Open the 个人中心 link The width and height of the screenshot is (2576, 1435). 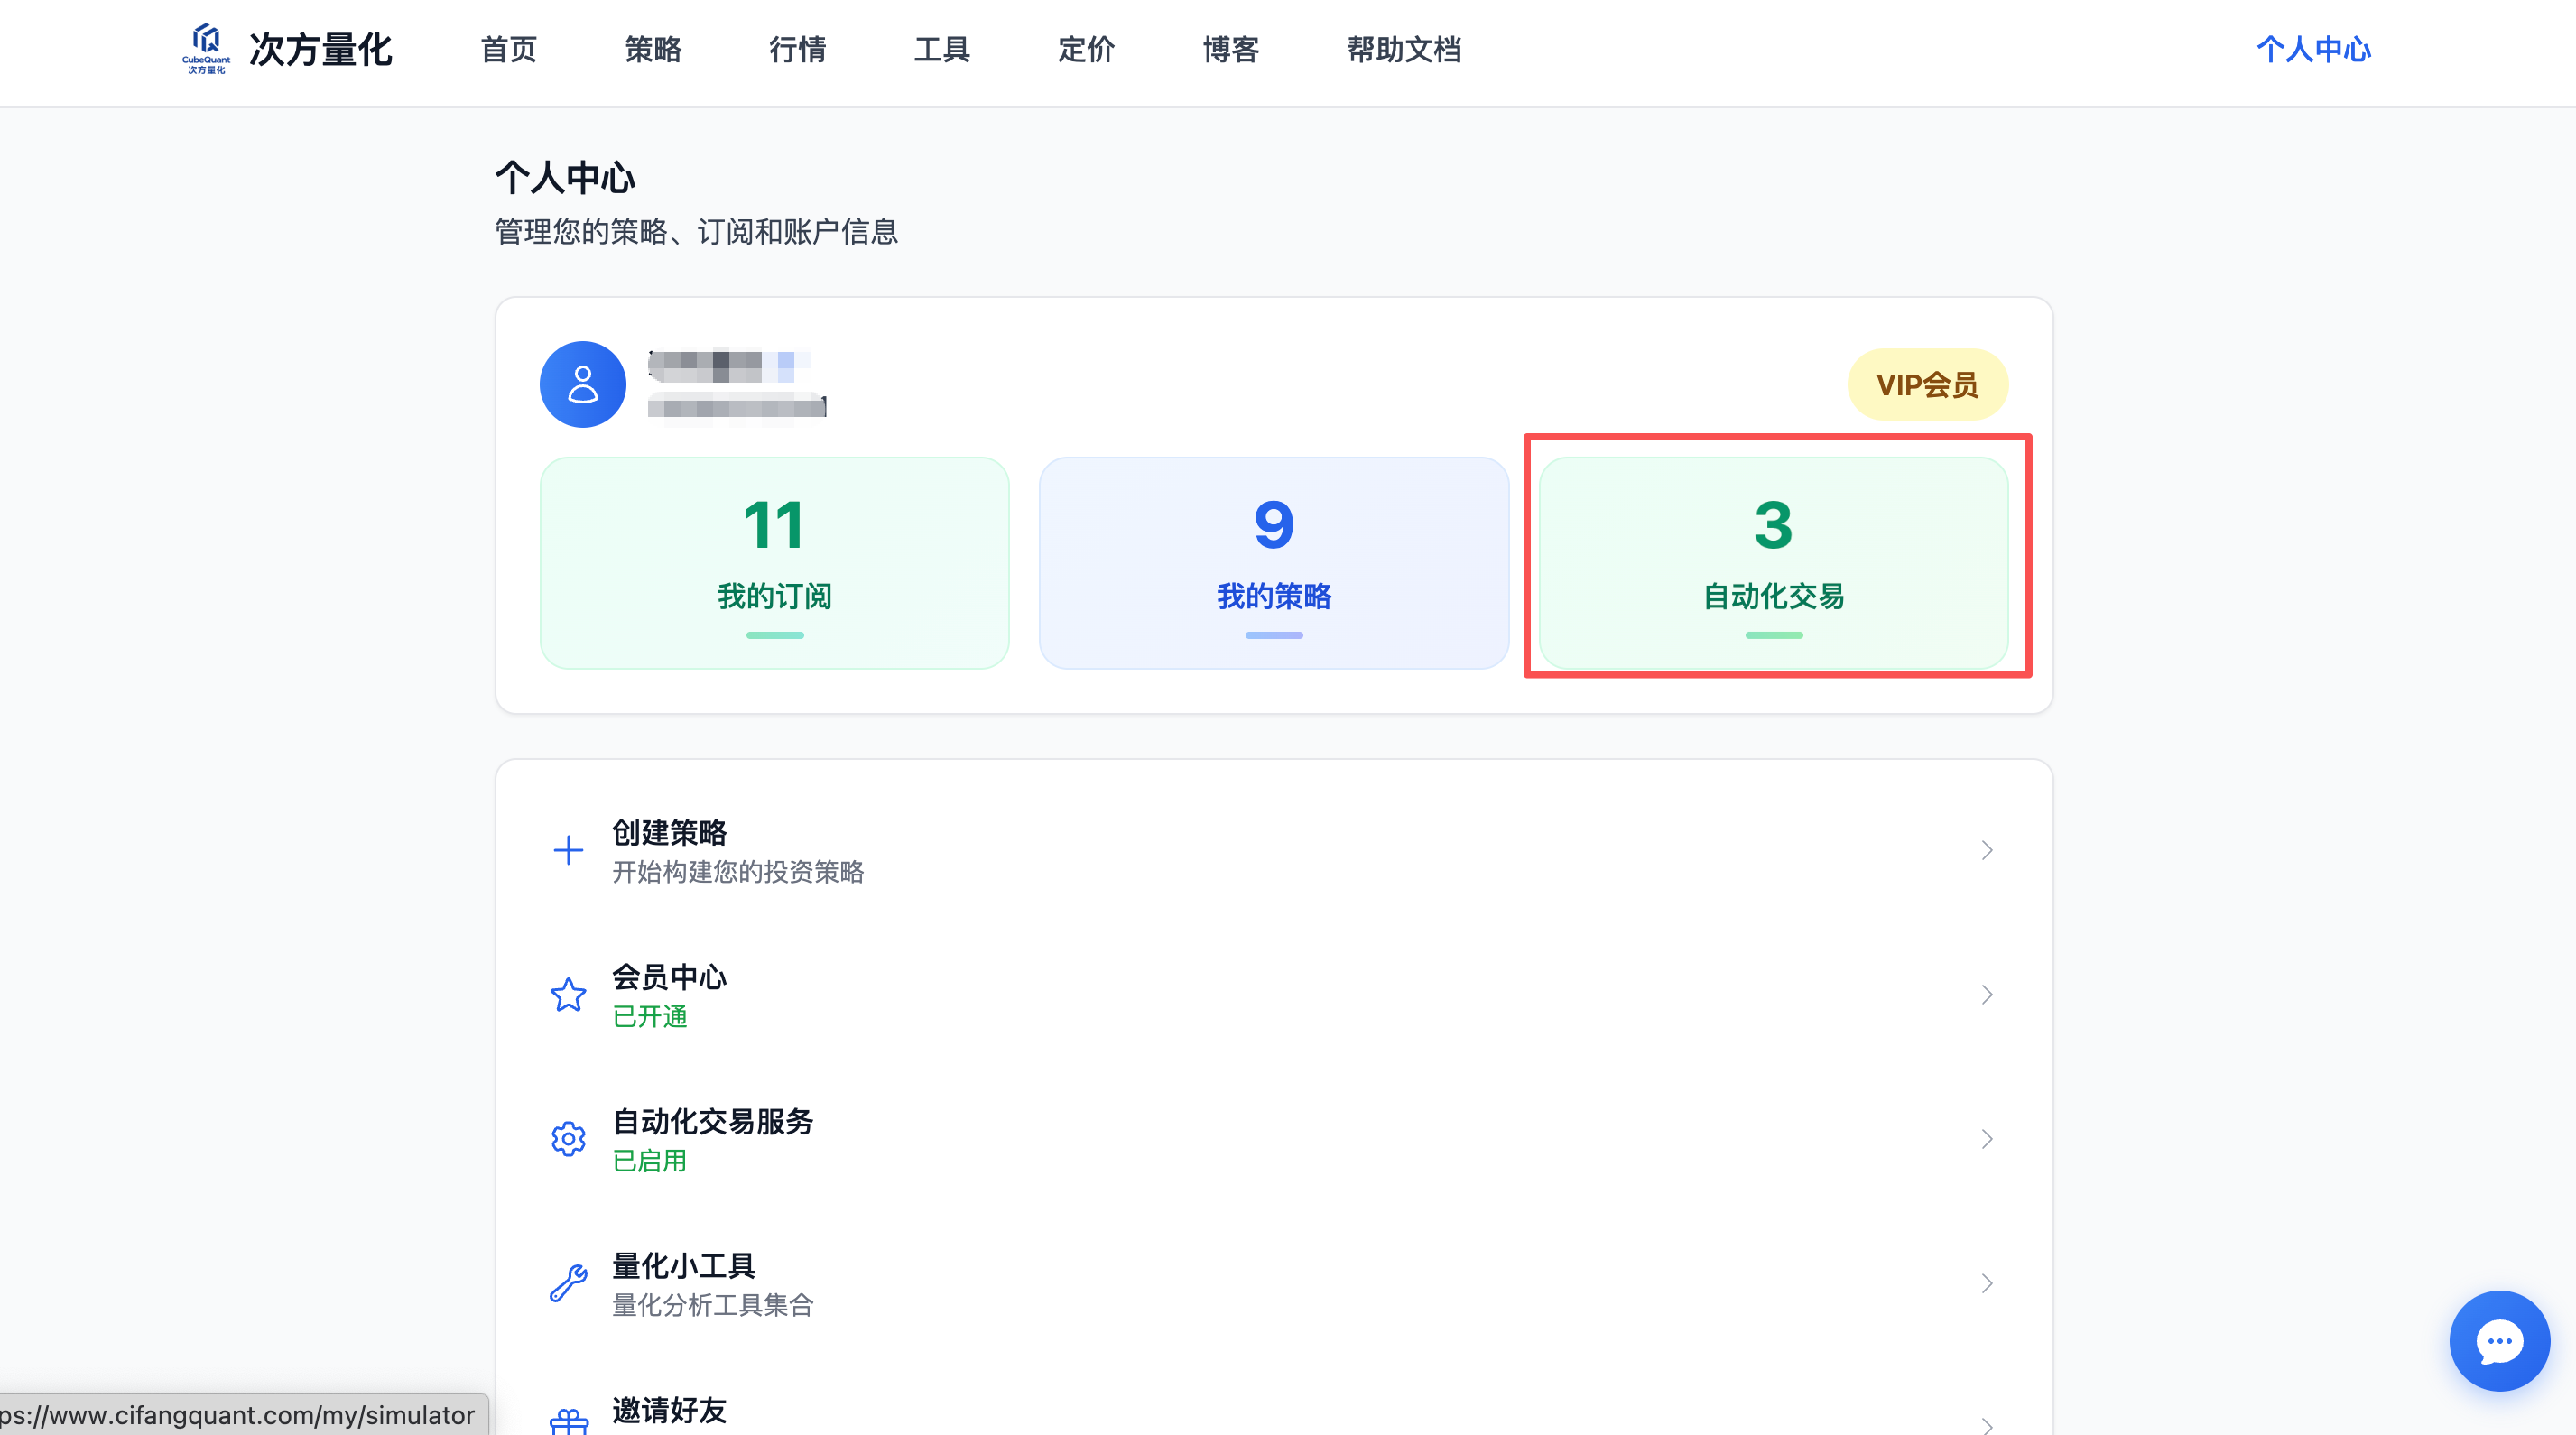coord(2312,49)
